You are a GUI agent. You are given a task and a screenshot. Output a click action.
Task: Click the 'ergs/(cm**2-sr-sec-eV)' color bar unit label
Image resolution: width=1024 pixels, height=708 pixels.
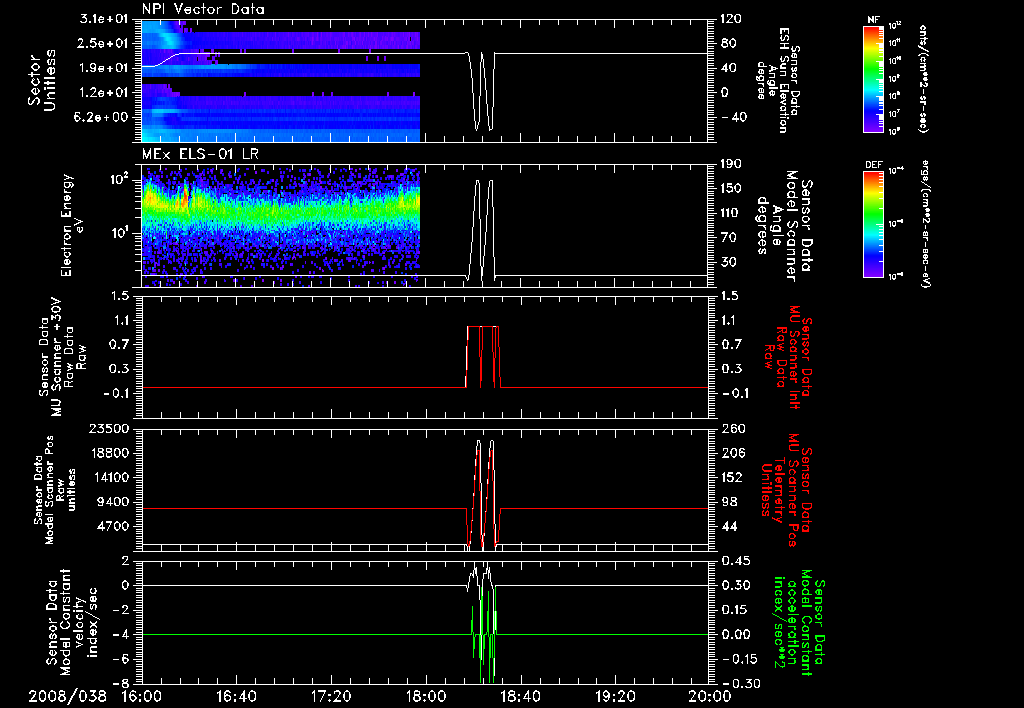coord(925,224)
